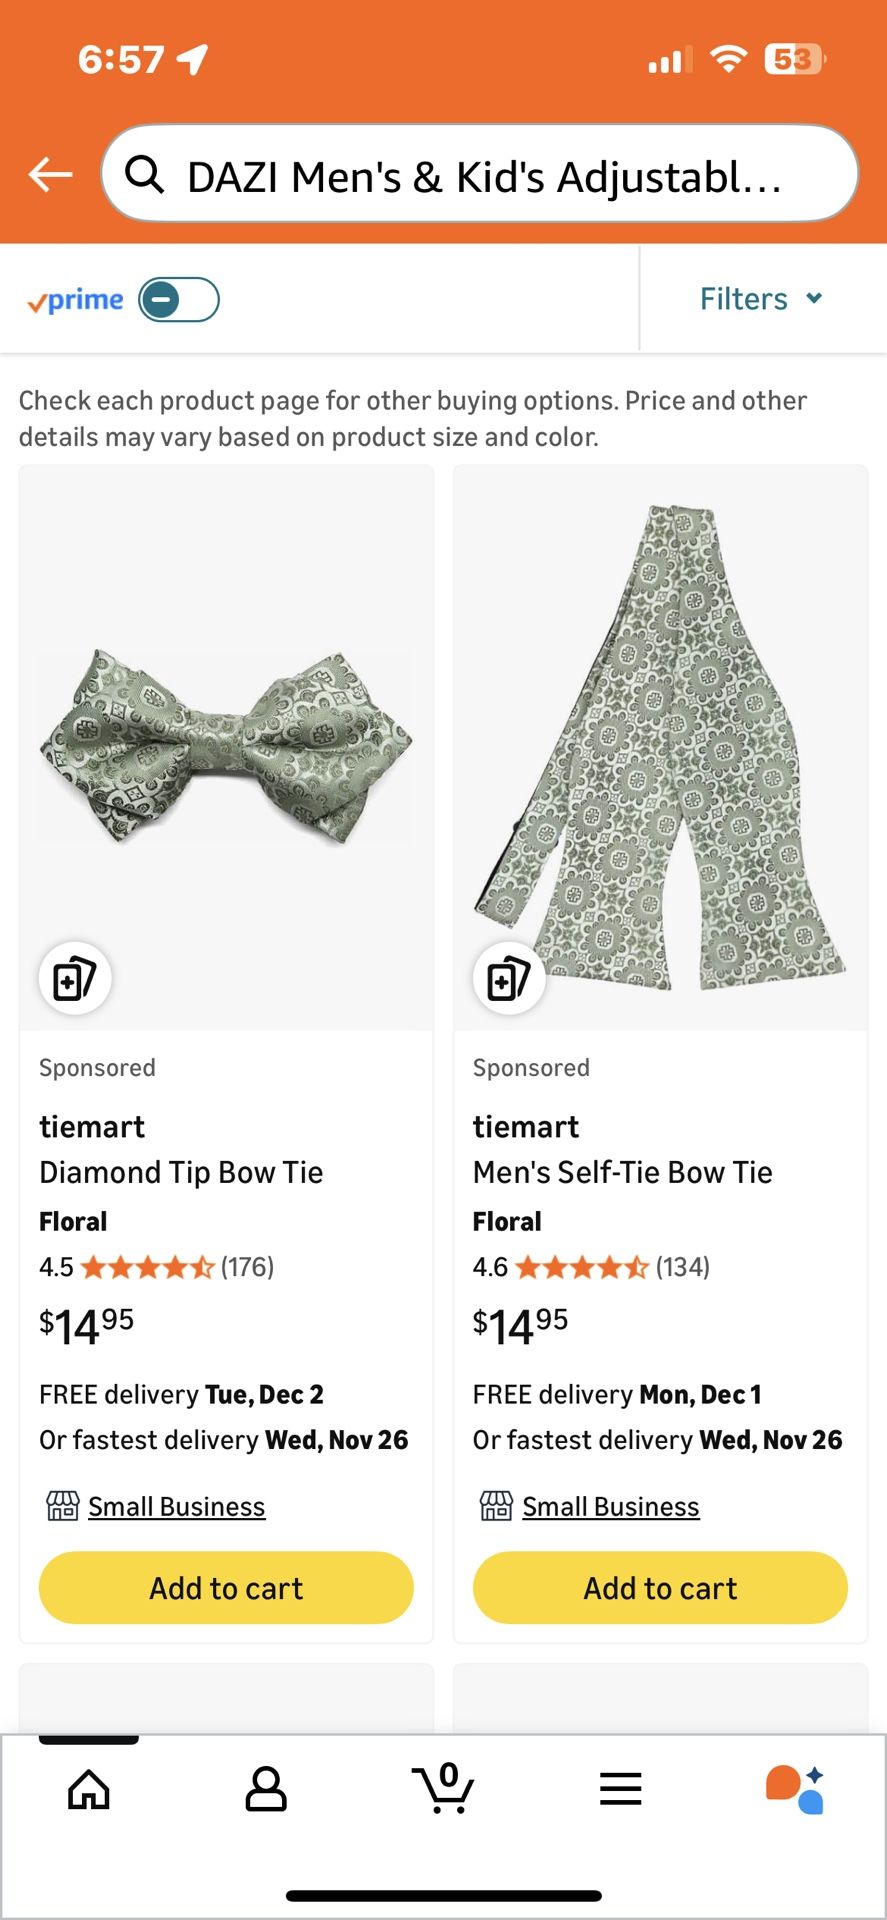The image size is (887, 1920).
Task: Click the add-to-list icon on Self-Tie Bow Tie
Action: click(508, 978)
